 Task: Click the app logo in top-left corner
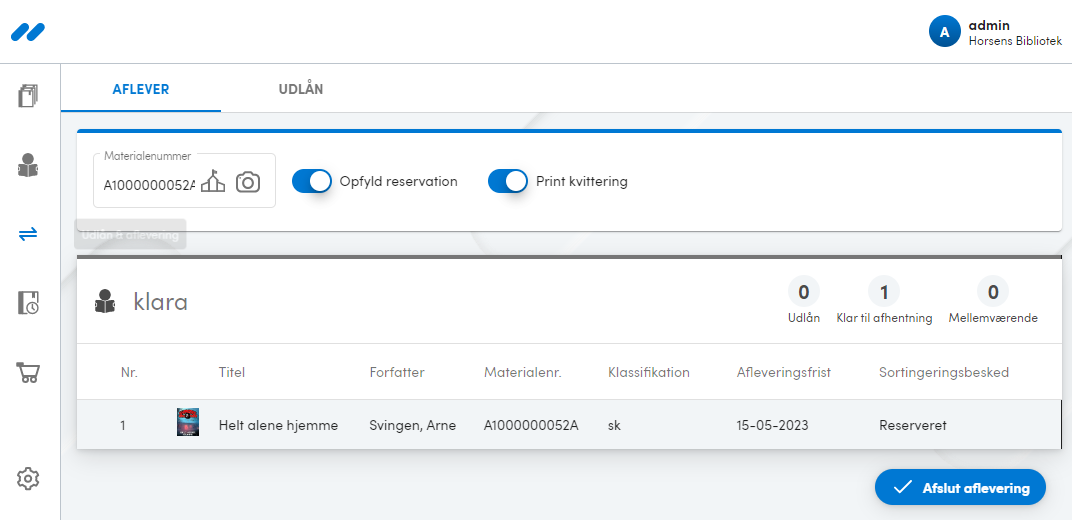[28, 32]
